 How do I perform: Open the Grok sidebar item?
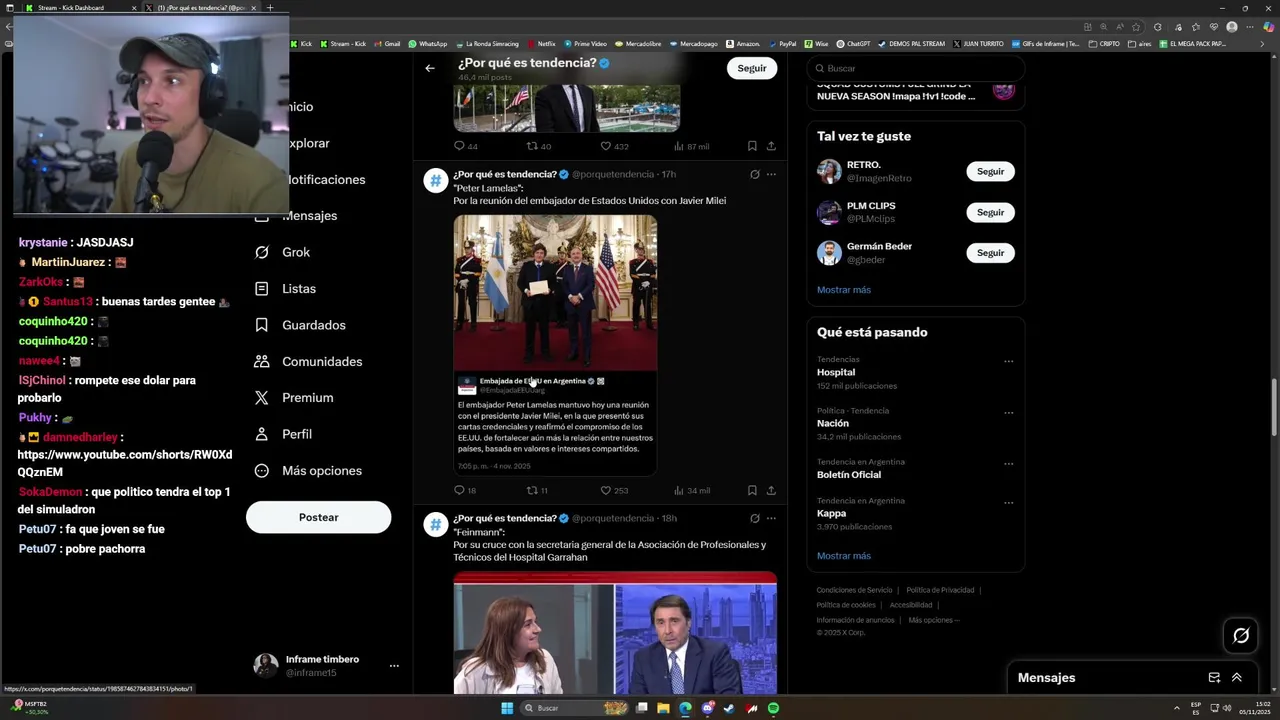(x=283, y=252)
